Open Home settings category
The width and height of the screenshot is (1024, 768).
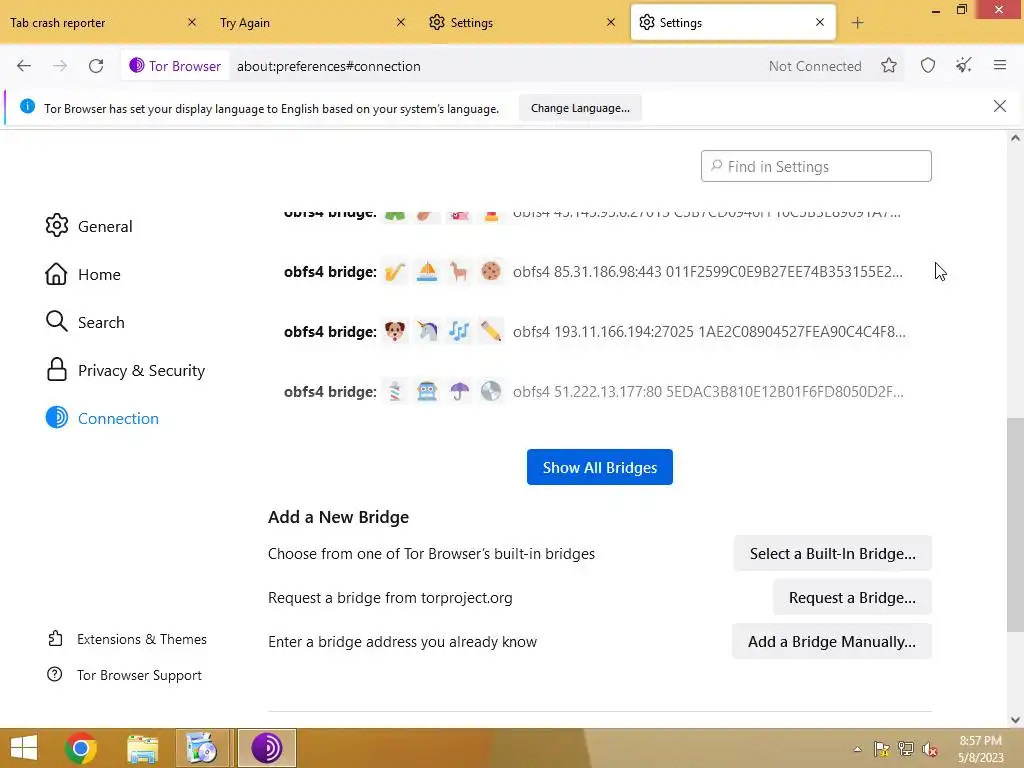point(83,274)
